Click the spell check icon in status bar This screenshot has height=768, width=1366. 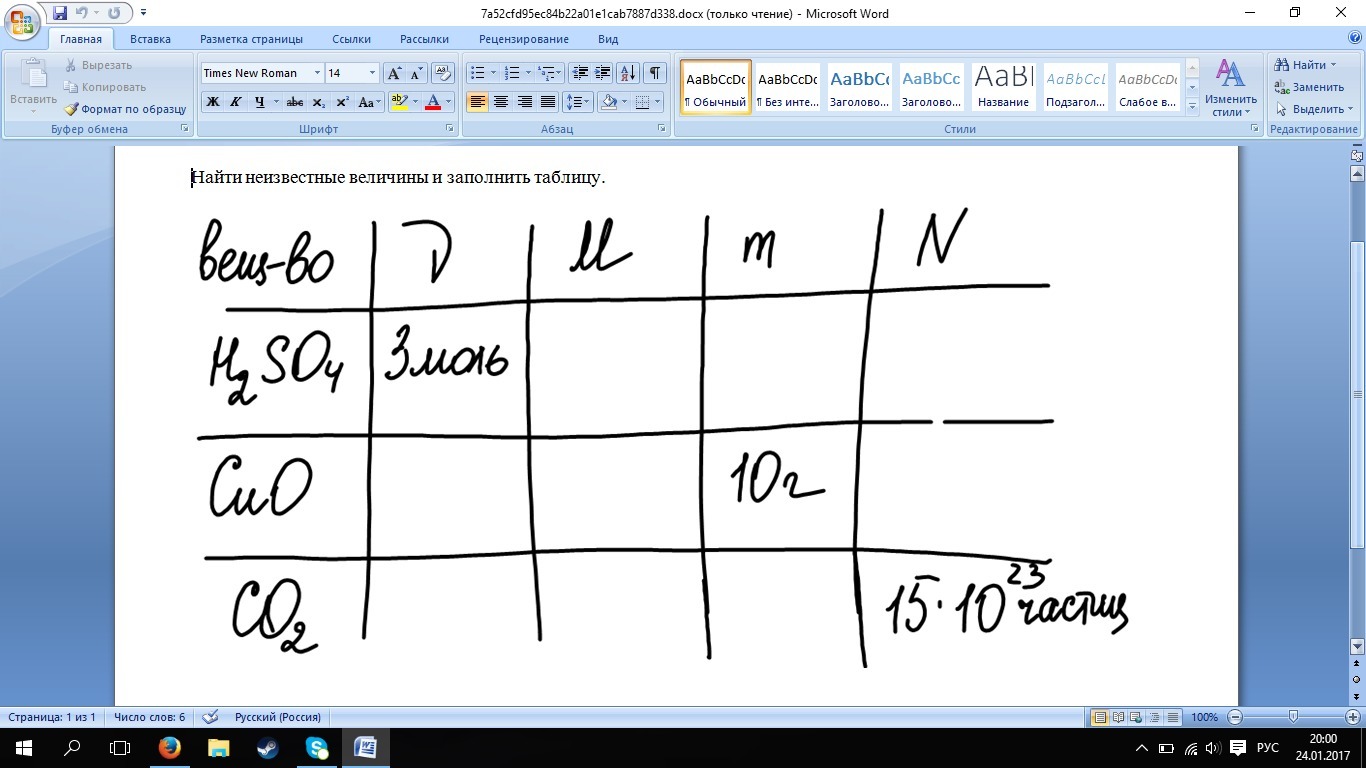pyautogui.click(x=210, y=717)
